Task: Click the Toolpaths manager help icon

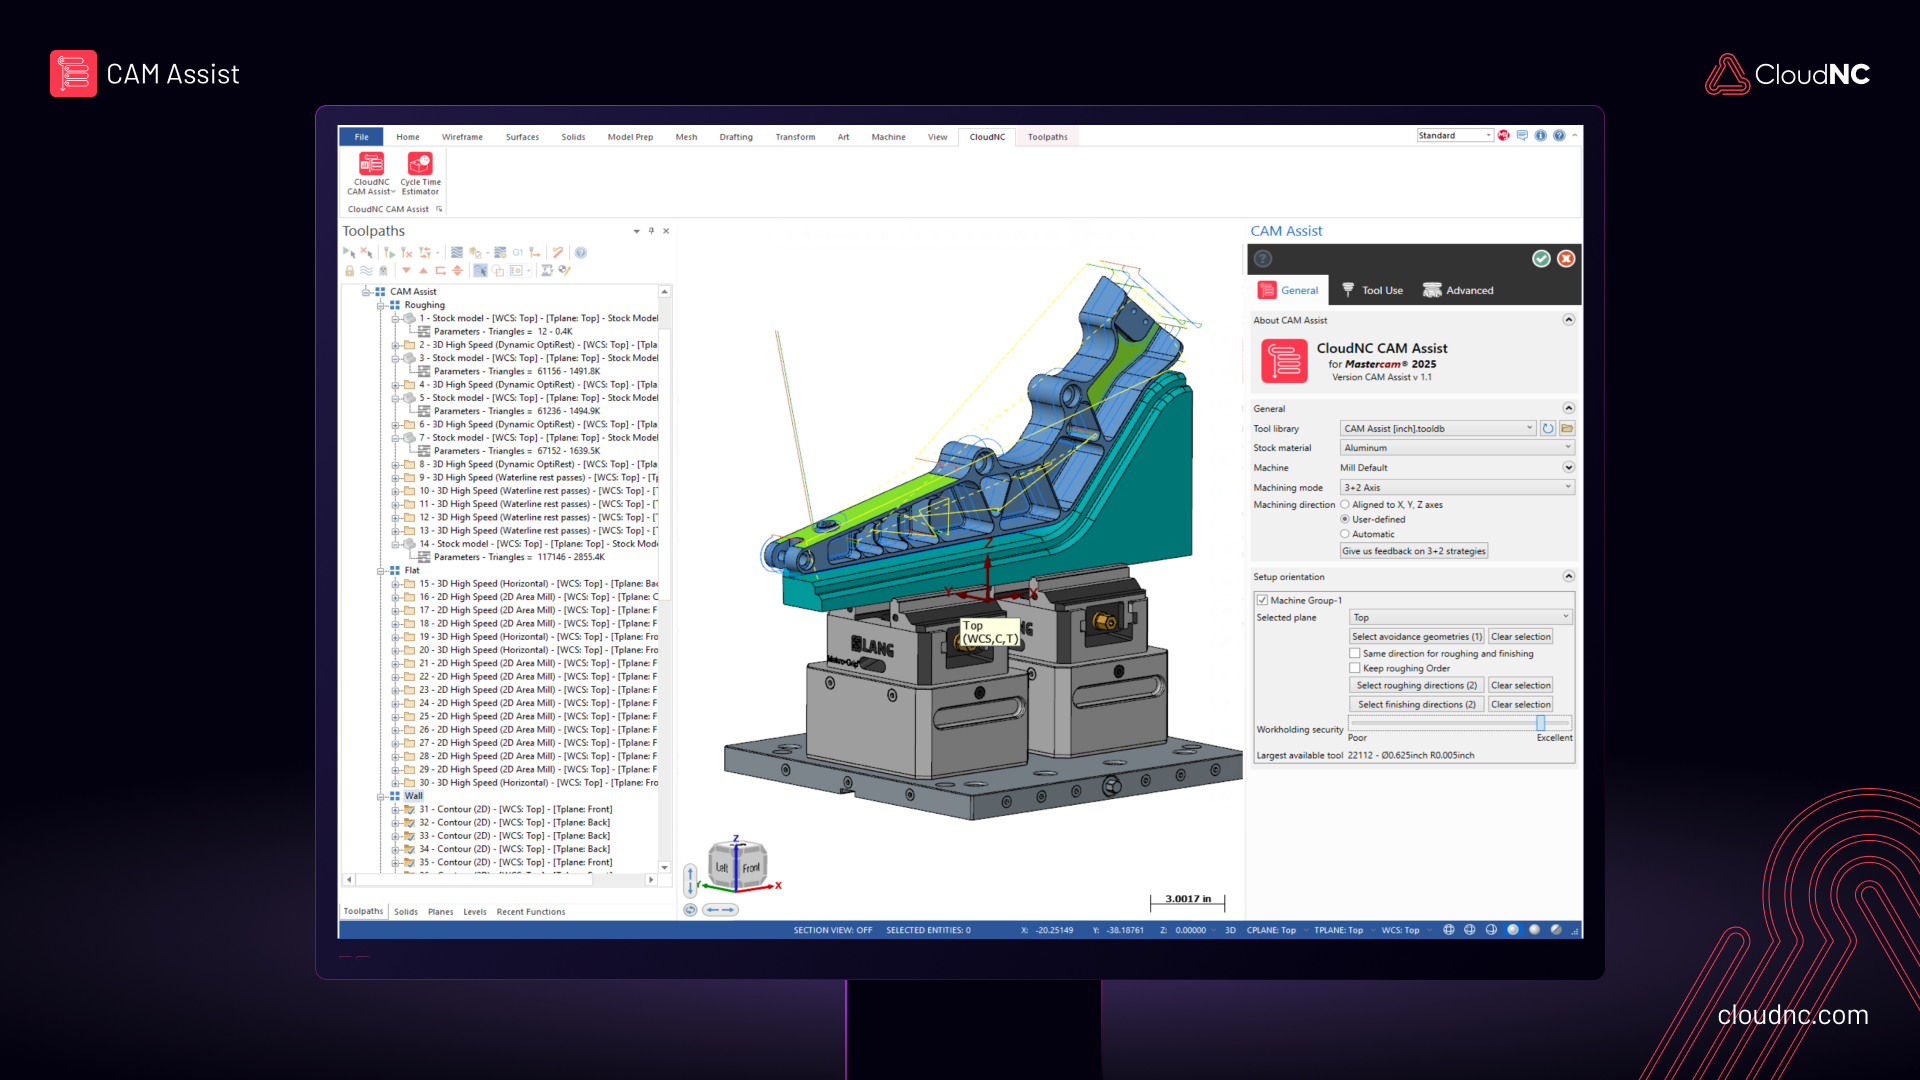Action: point(581,252)
